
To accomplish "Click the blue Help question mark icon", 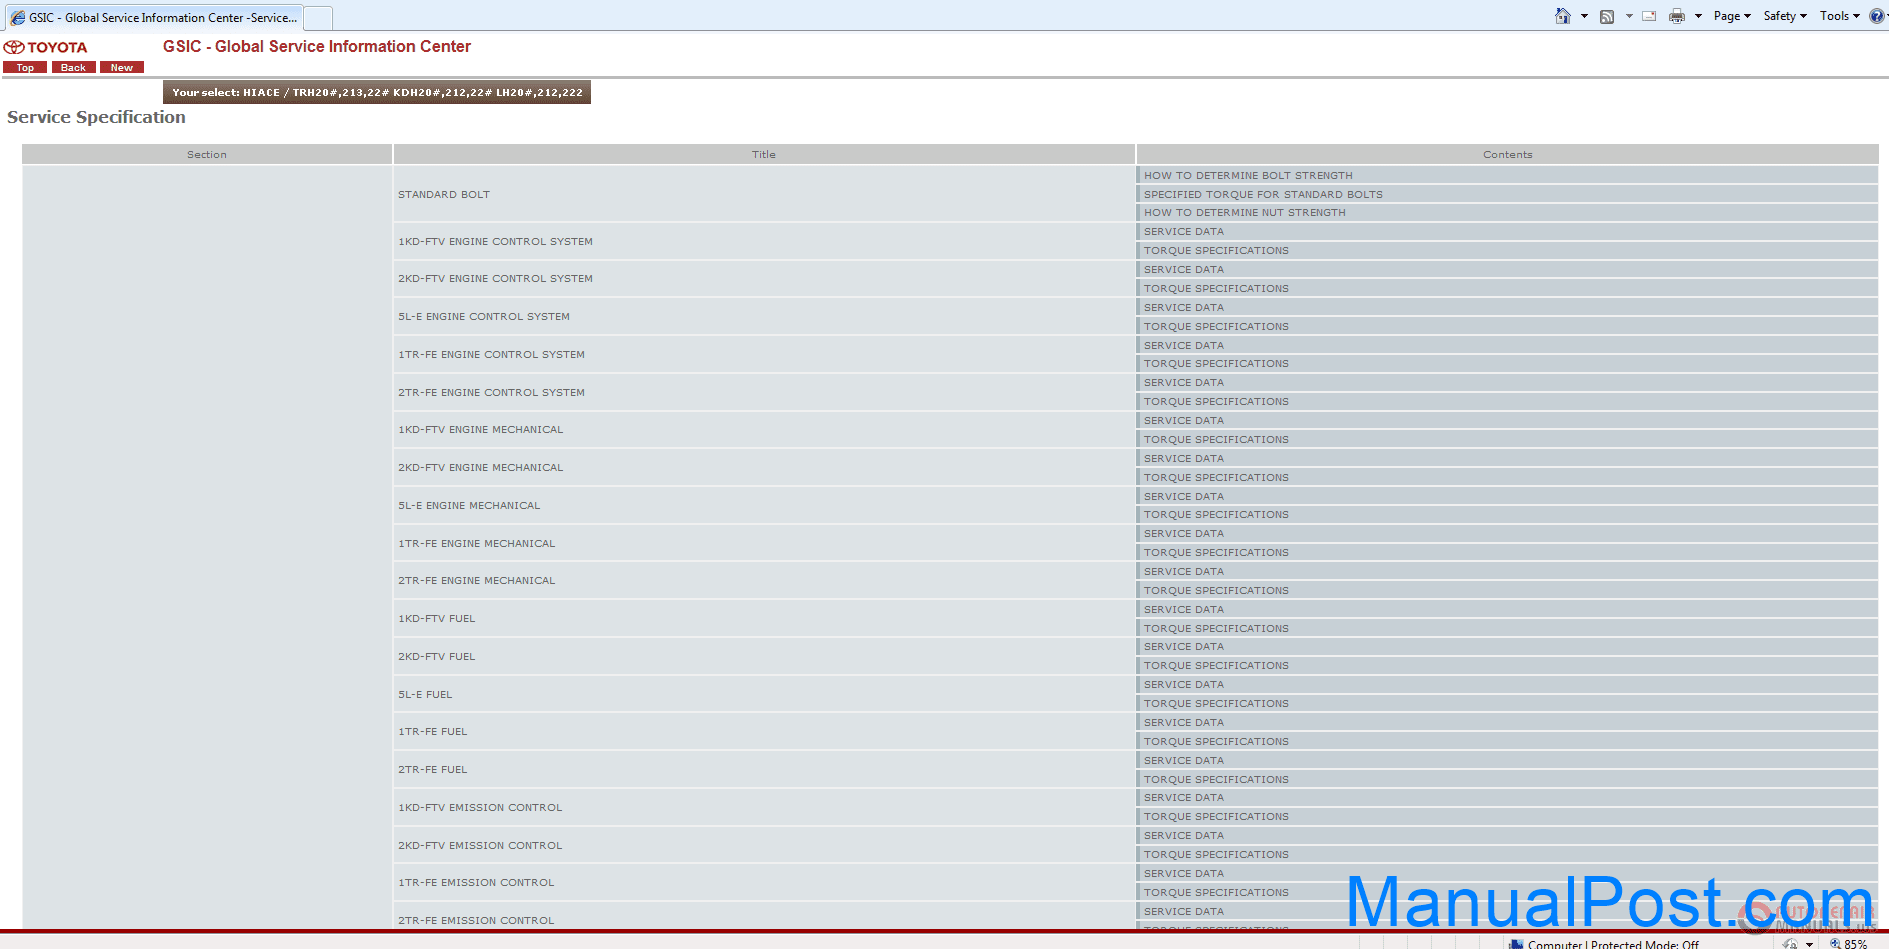I will (x=1877, y=16).
